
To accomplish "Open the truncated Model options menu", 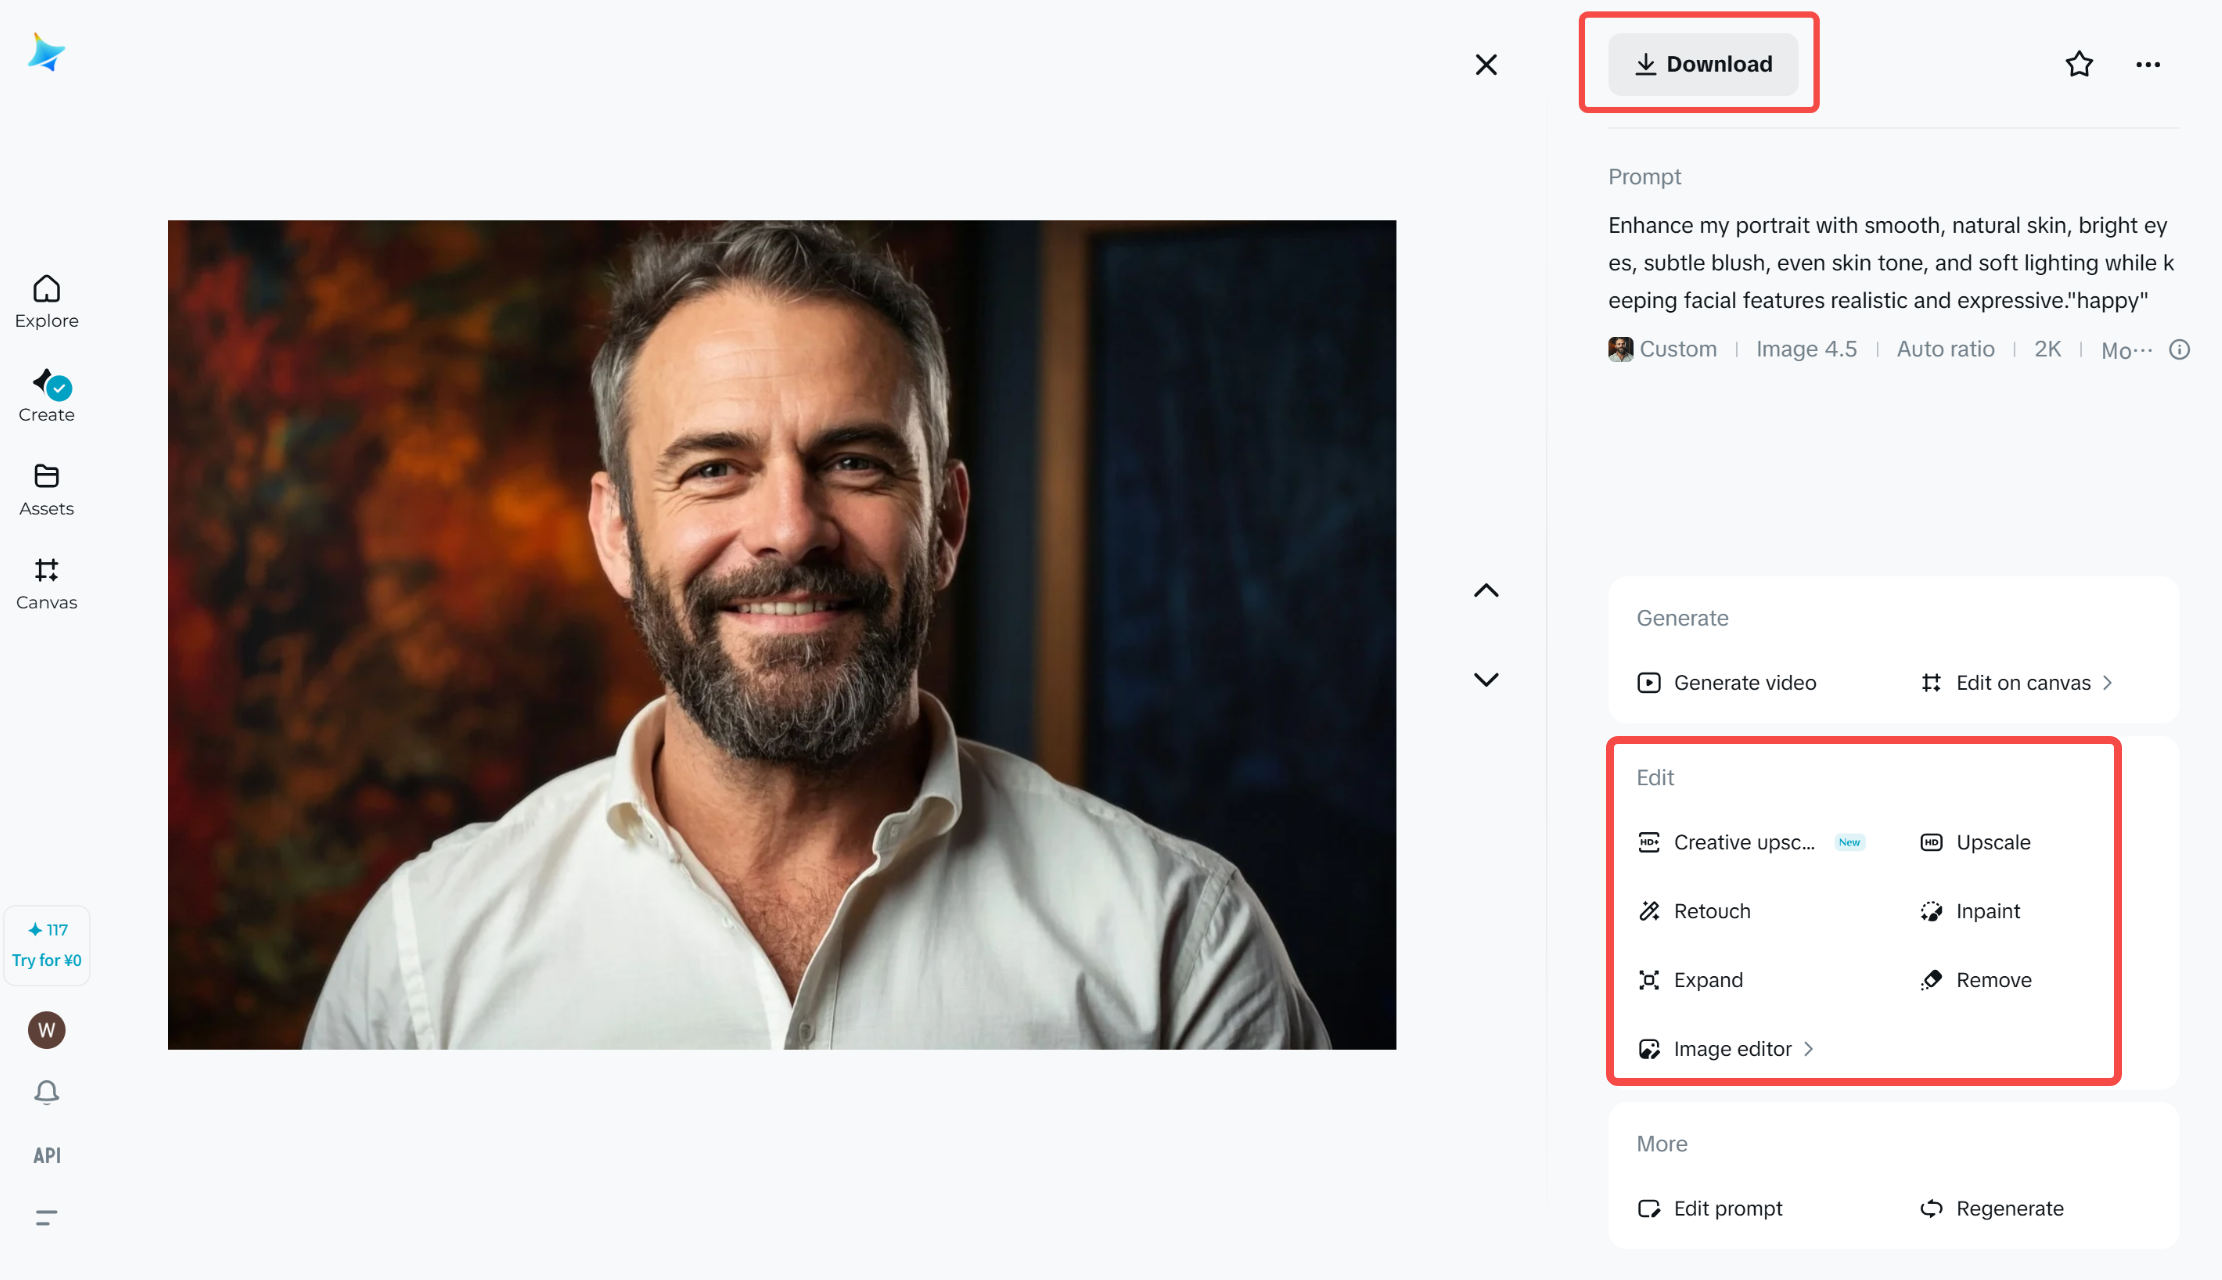I will coord(2126,349).
